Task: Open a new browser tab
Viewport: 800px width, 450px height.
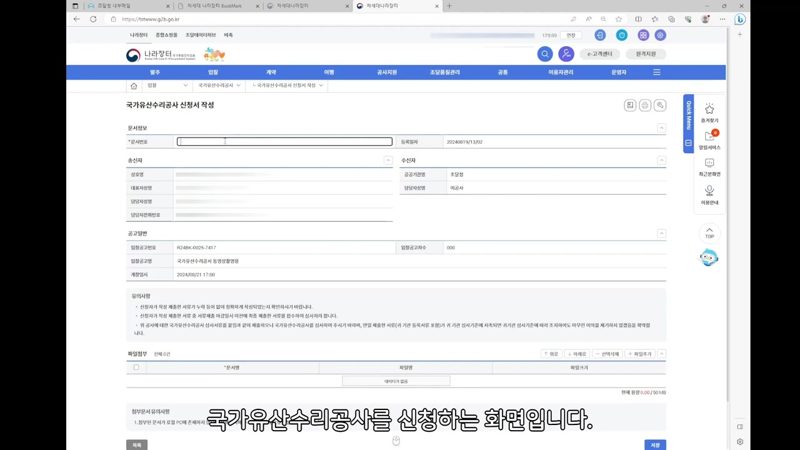Action: (x=449, y=6)
